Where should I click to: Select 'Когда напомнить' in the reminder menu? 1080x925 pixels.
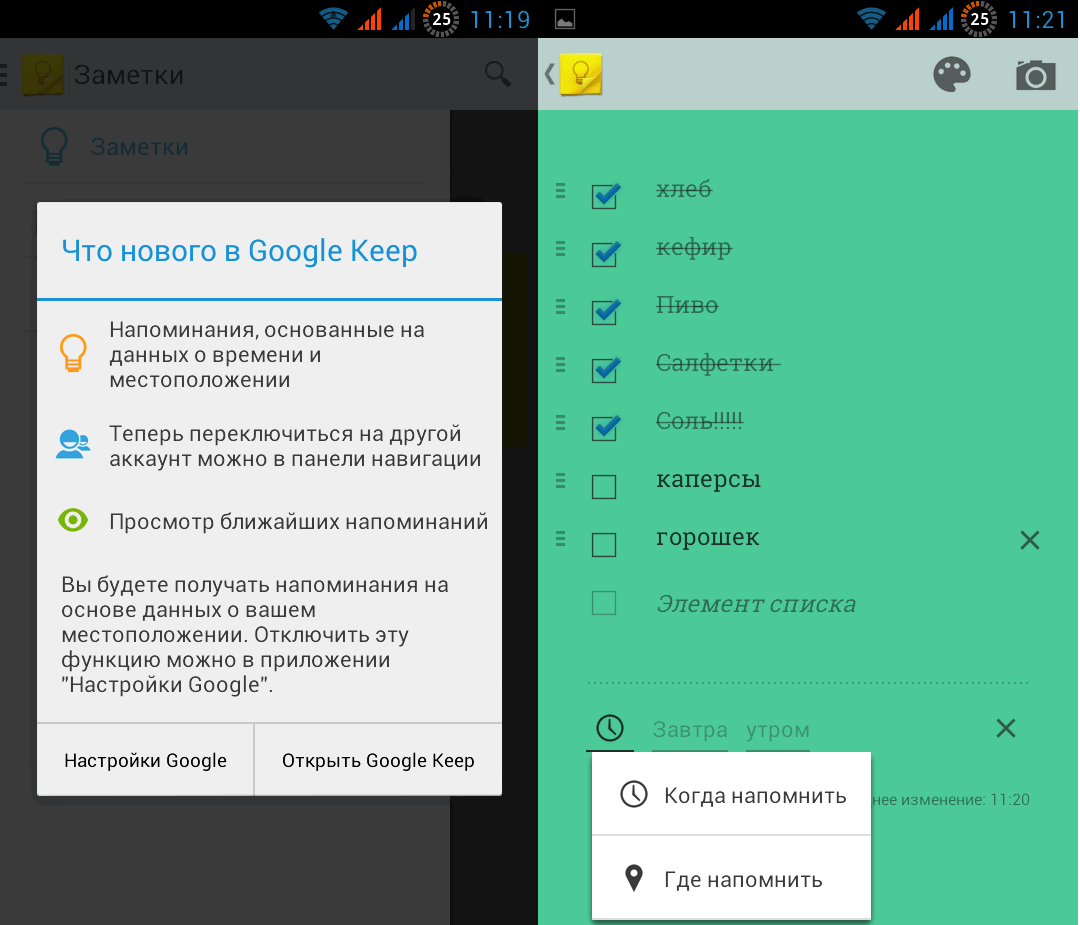click(731, 794)
